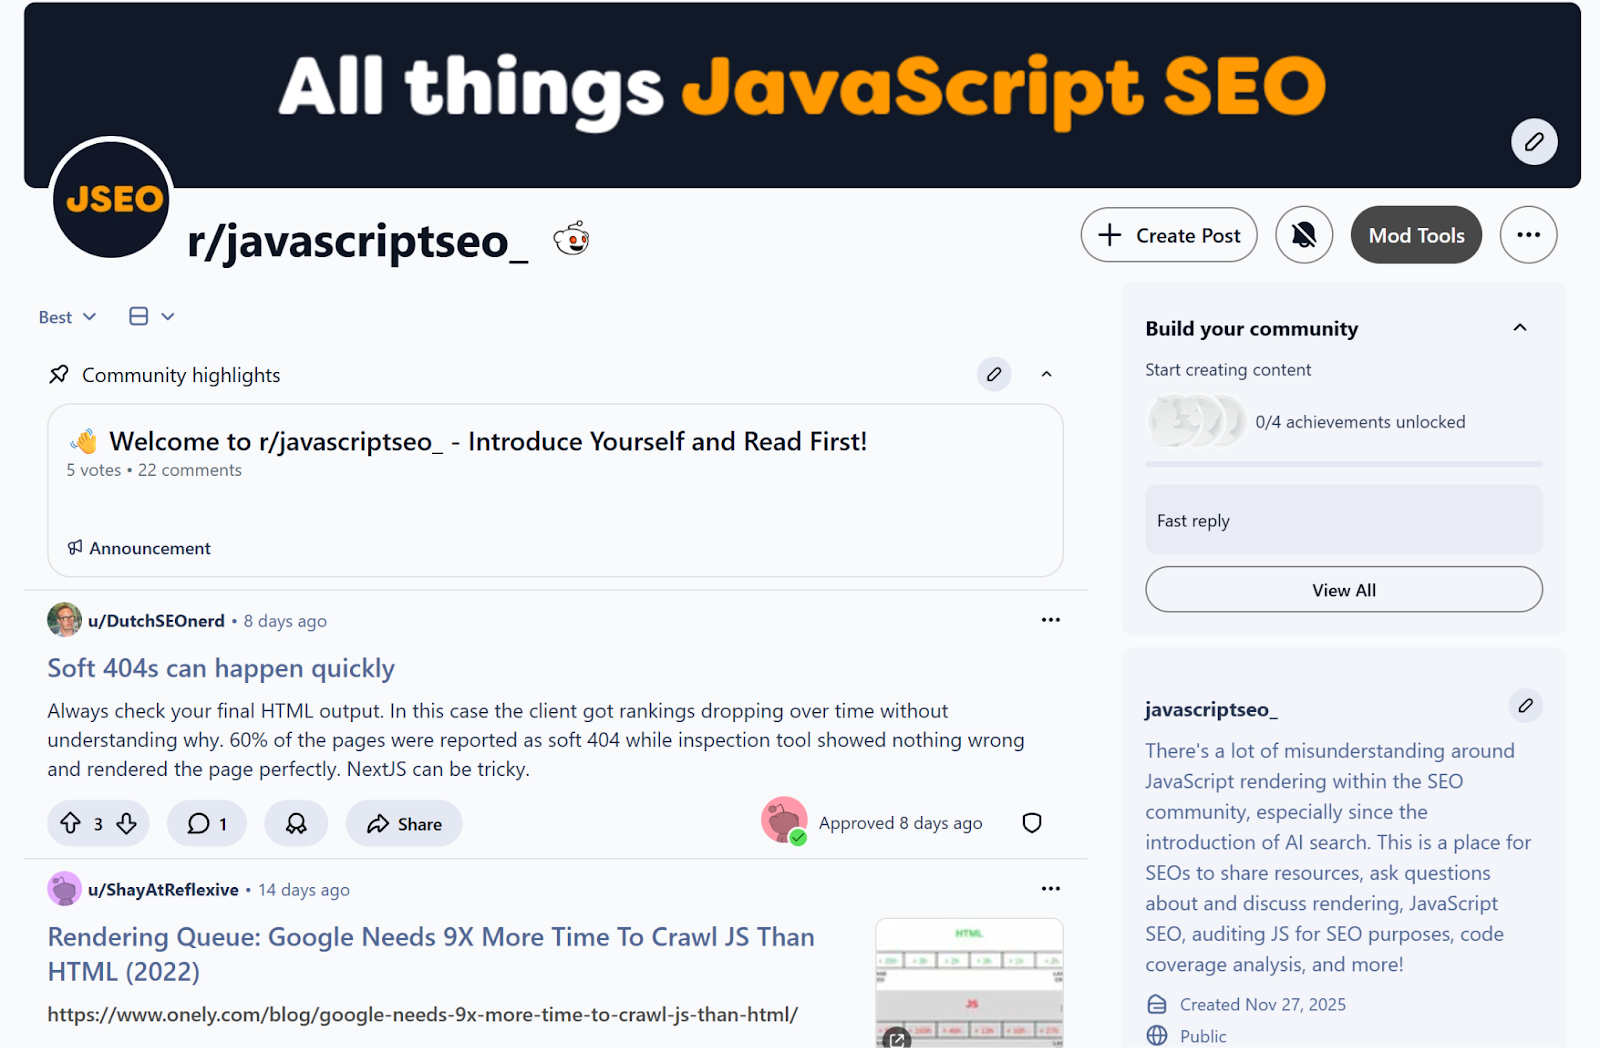This screenshot has width=1600, height=1048.
Task: Toggle the muted notifications bell
Action: click(x=1303, y=235)
